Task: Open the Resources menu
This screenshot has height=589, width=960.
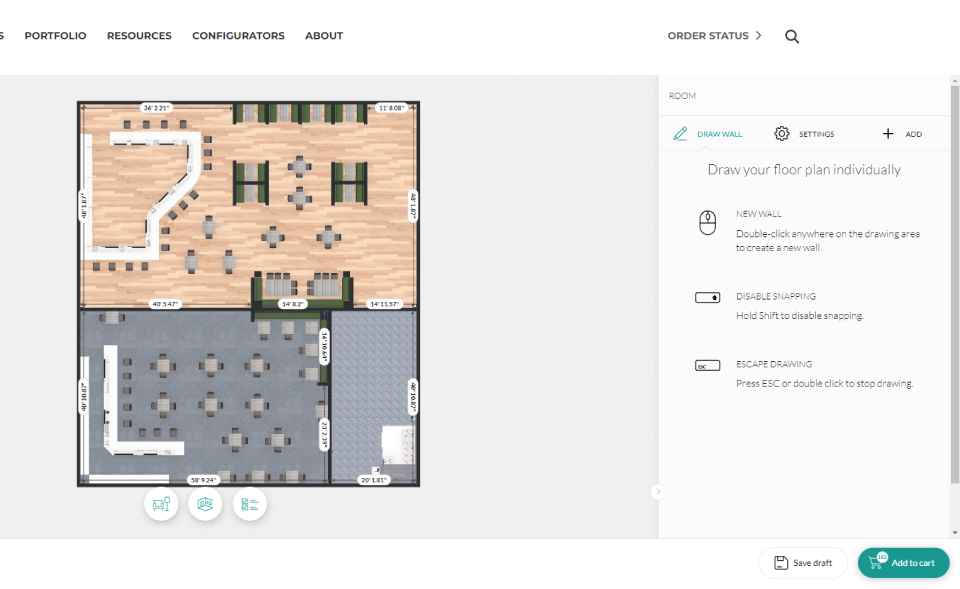Action: coord(139,36)
